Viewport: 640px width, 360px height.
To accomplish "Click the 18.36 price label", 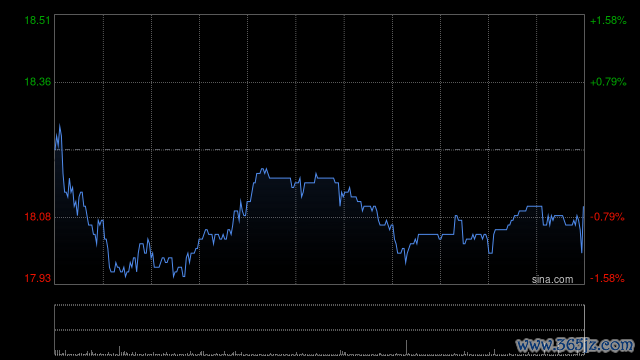I will tap(38, 82).
